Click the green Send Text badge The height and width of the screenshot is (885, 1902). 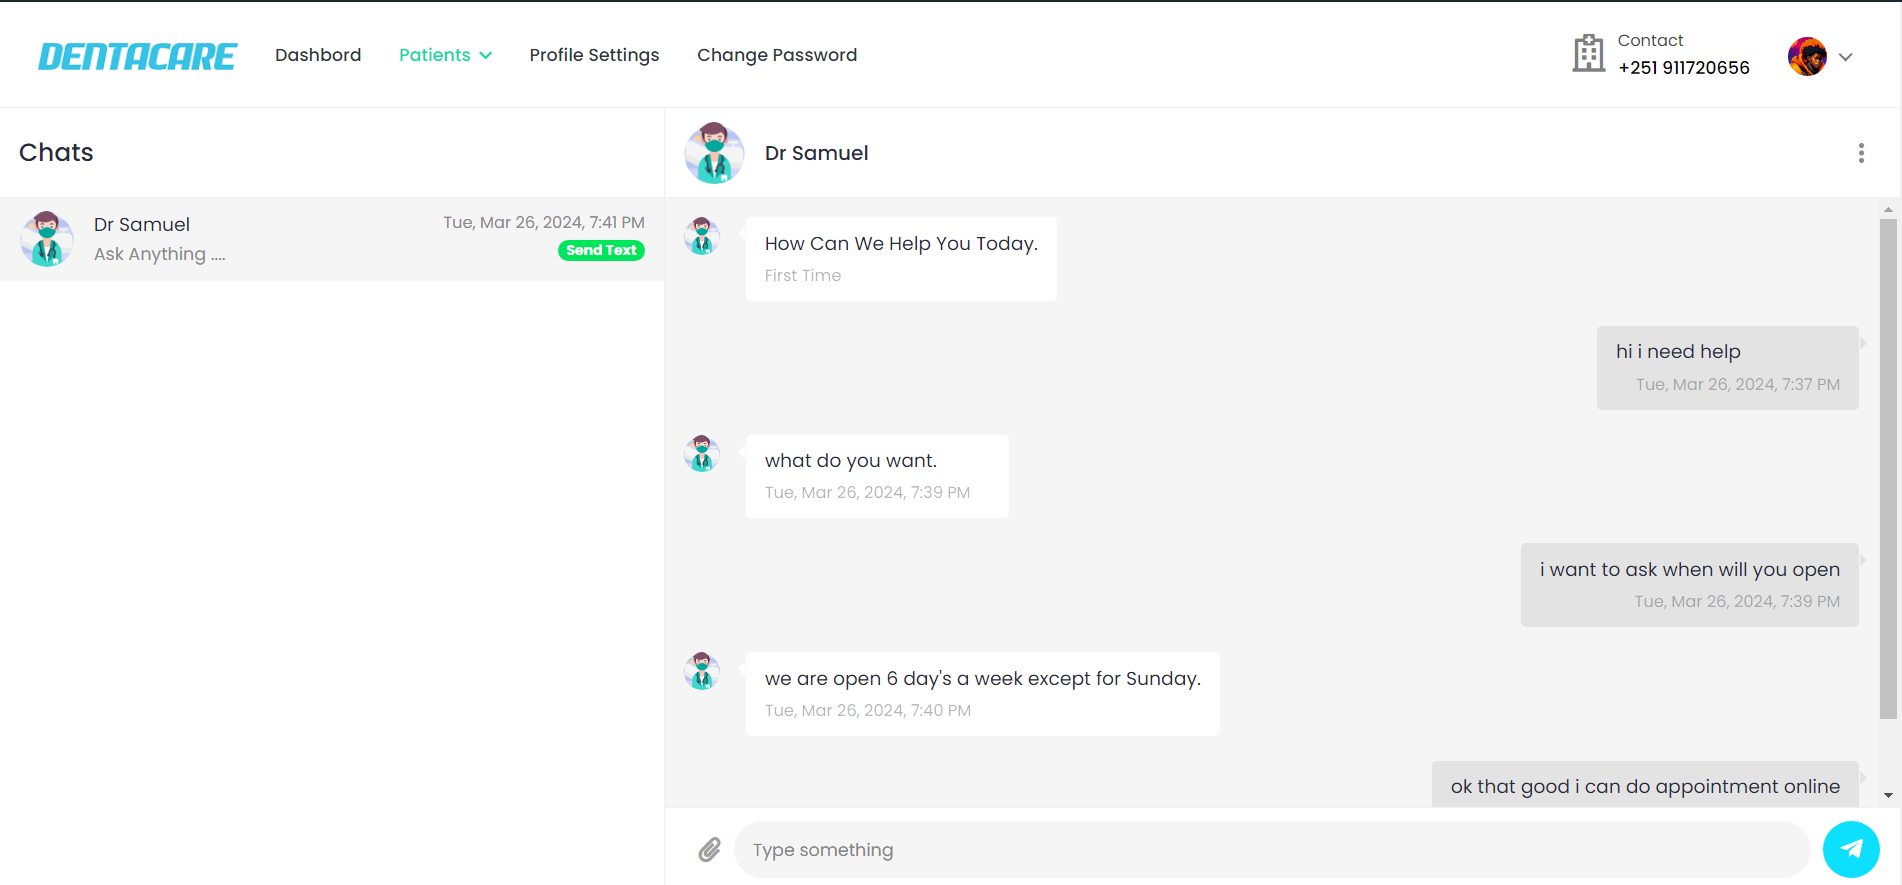601,251
